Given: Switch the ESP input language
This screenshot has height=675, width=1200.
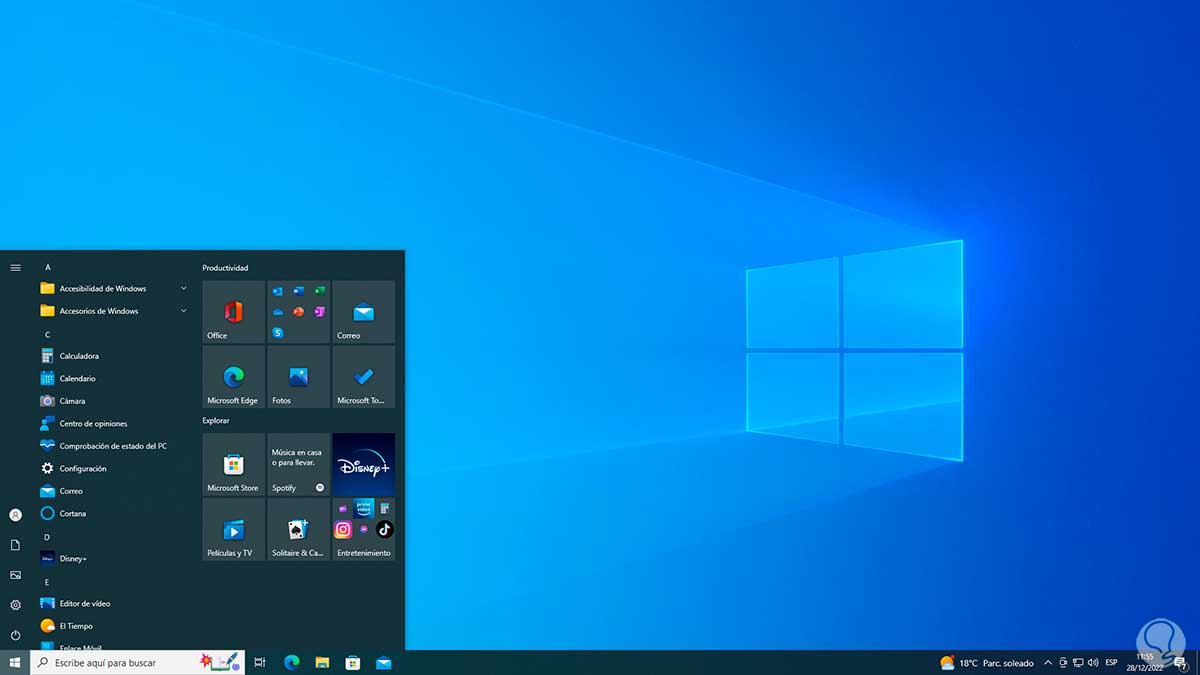Looking at the screenshot, I should point(1111,663).
